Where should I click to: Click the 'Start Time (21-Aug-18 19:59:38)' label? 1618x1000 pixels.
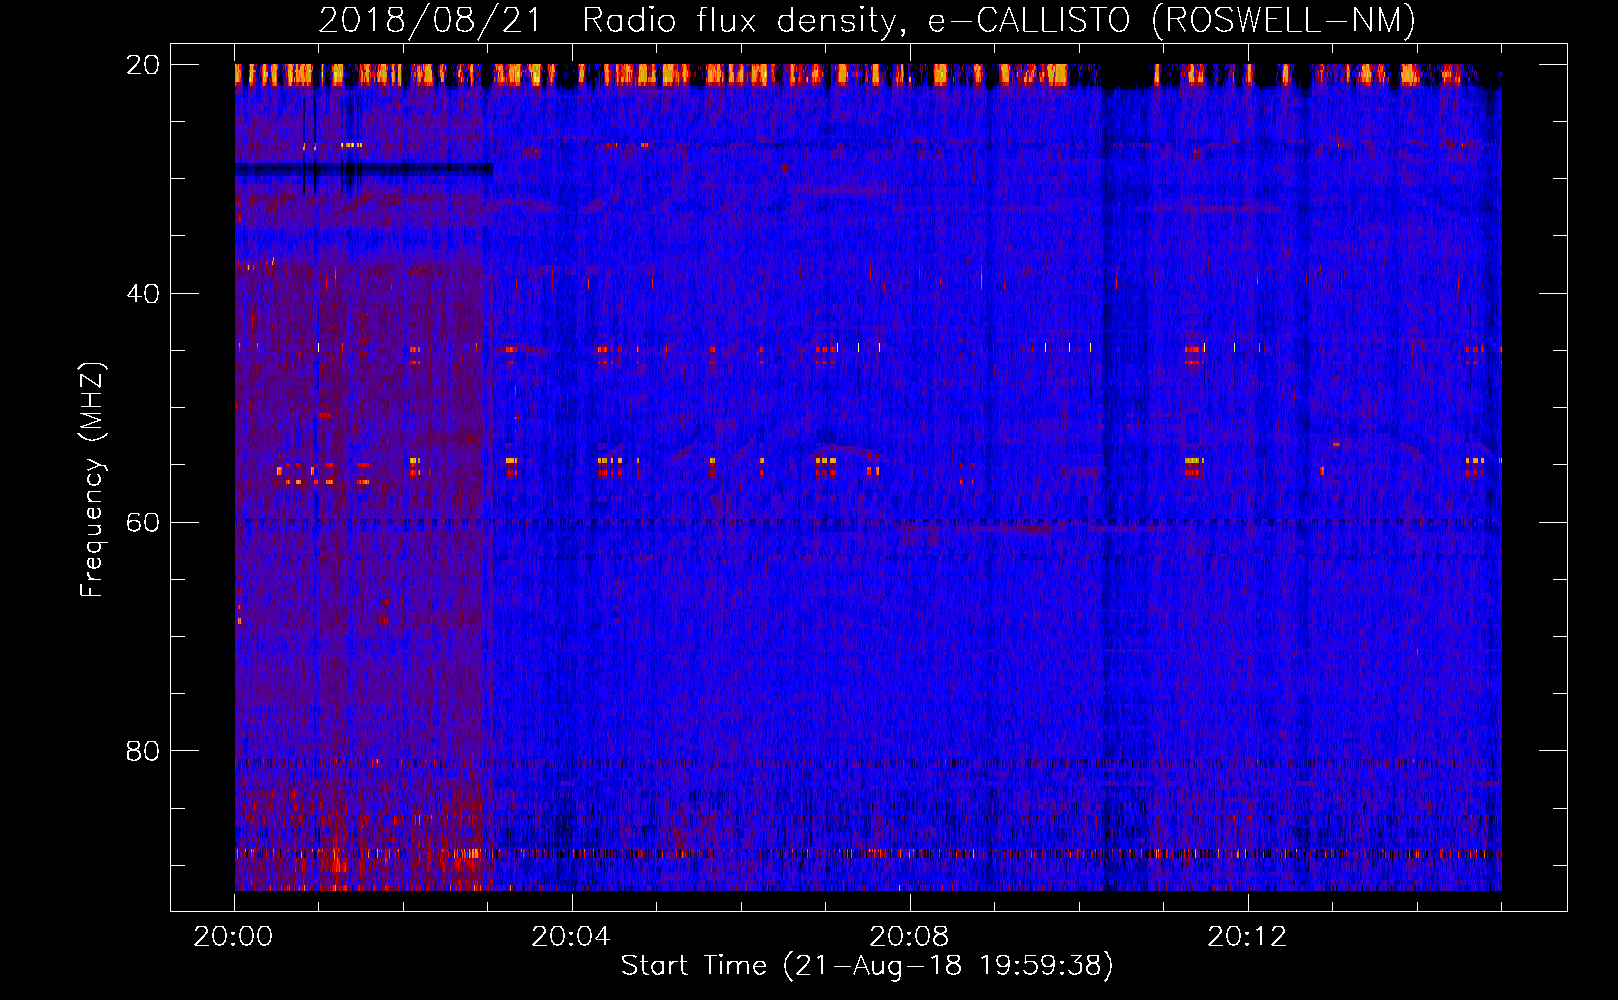(867, 966)
